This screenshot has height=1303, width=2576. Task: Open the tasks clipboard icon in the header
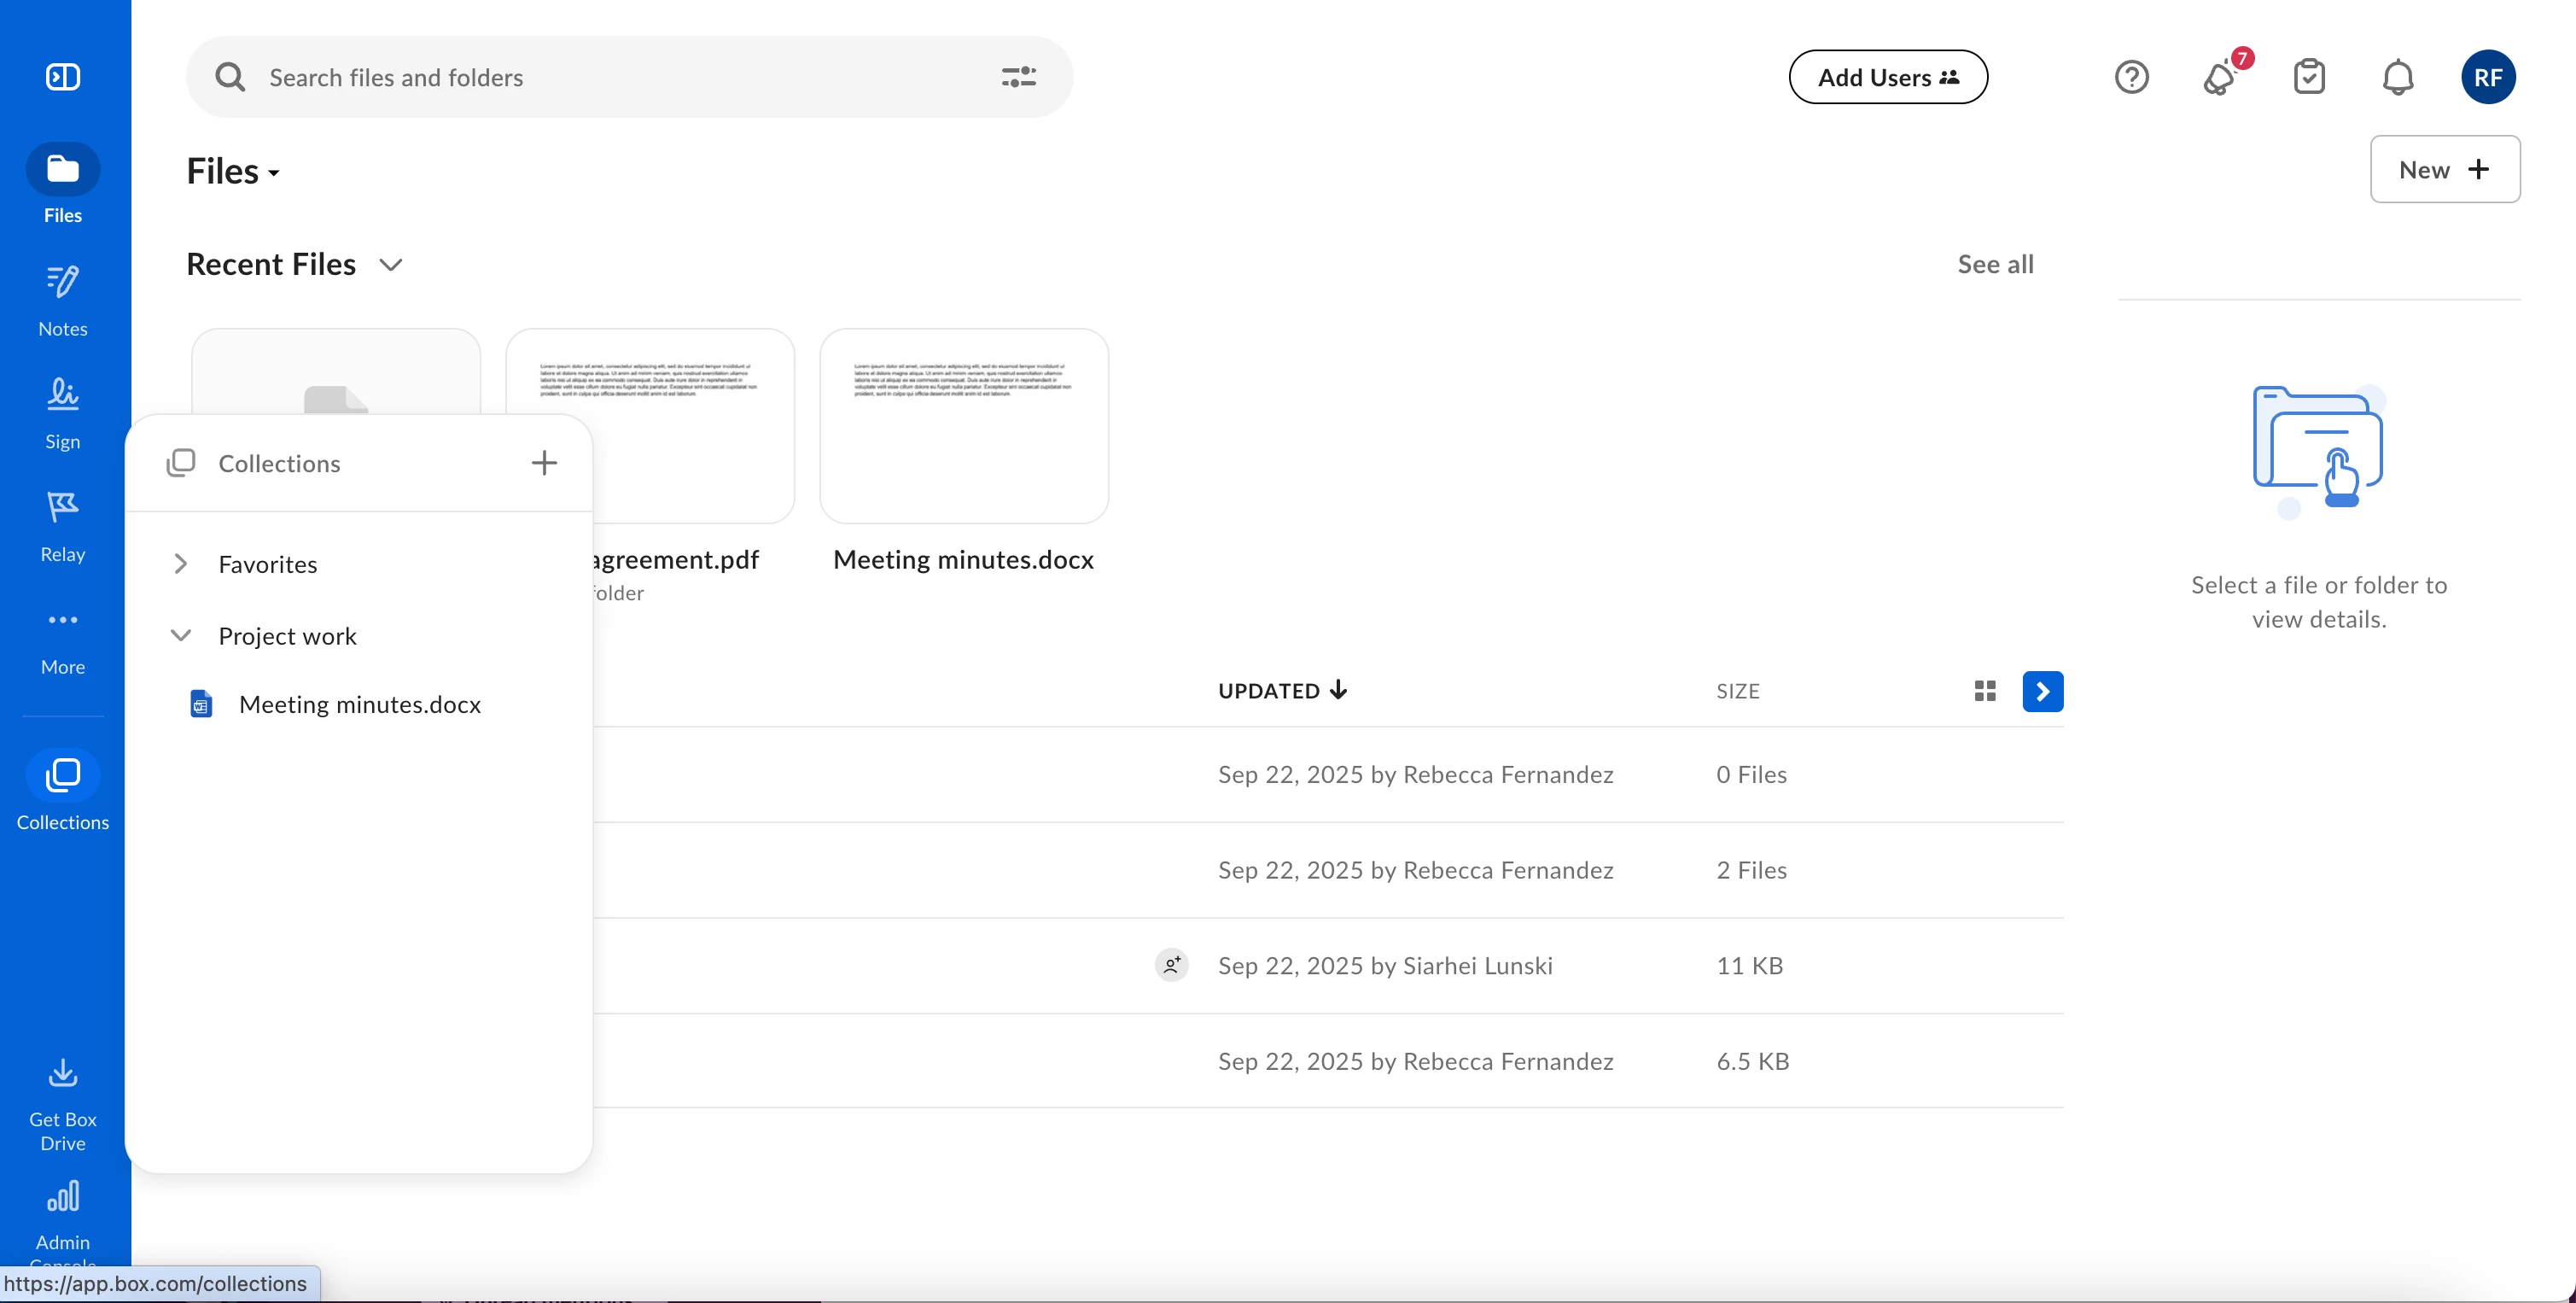(x=2308, y=77)
